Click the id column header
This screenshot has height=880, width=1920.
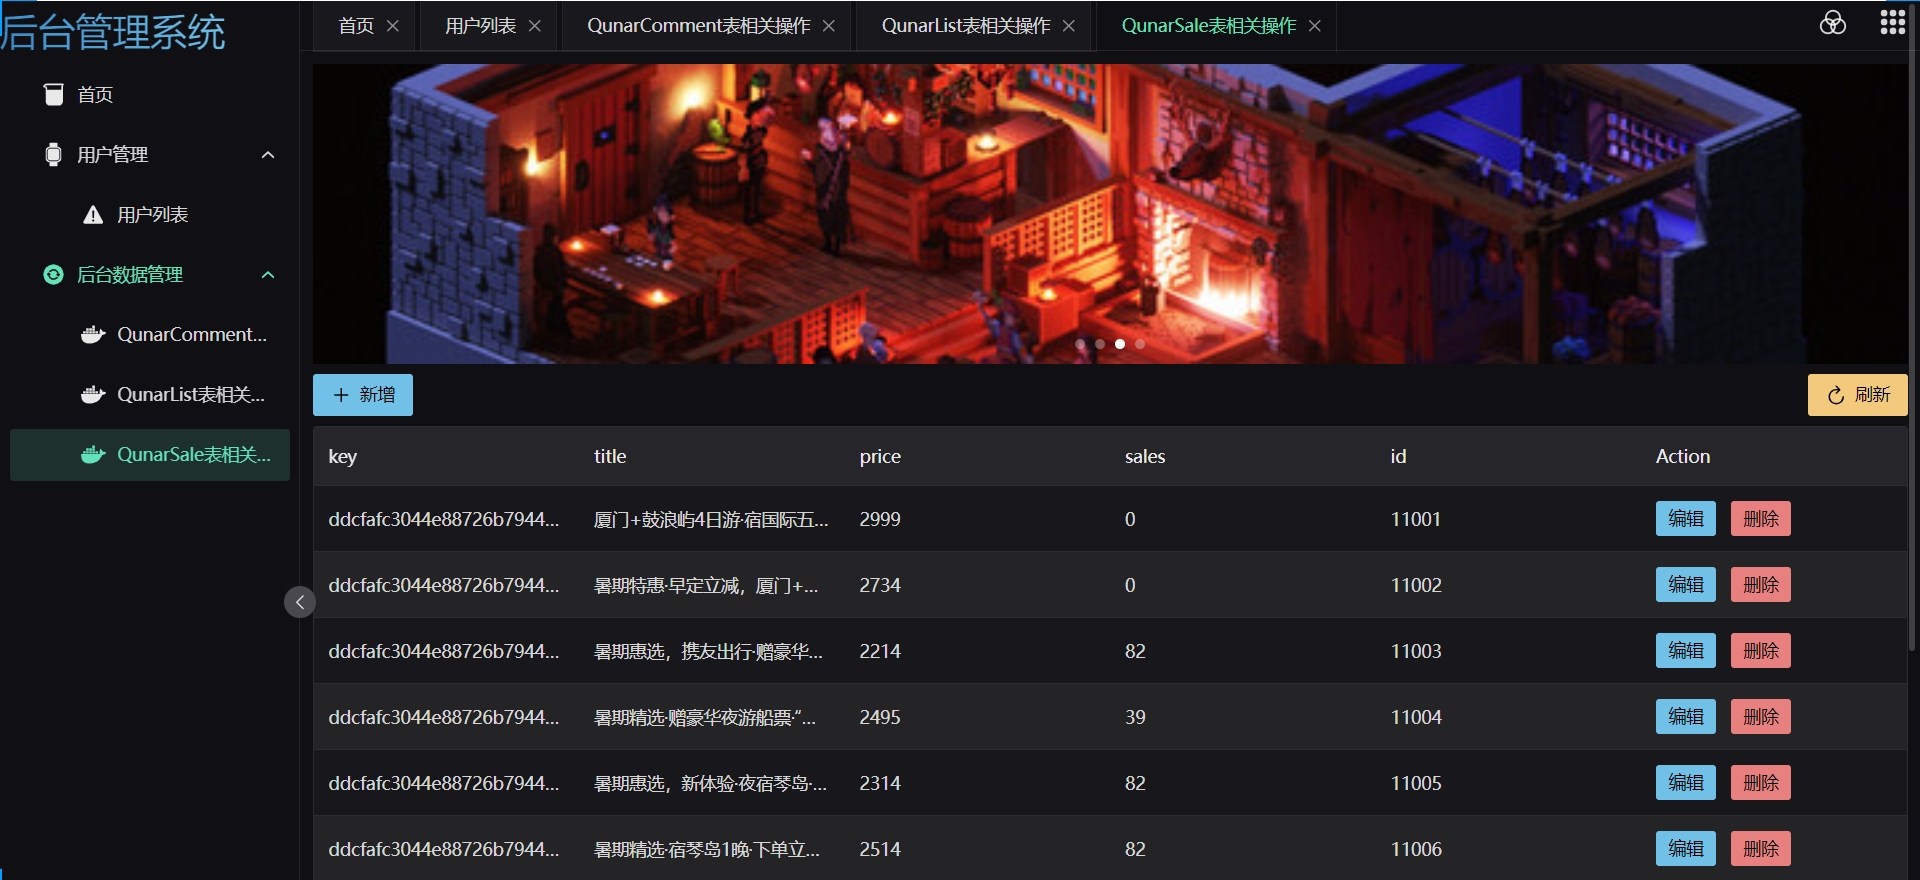tap(1398, 456)
